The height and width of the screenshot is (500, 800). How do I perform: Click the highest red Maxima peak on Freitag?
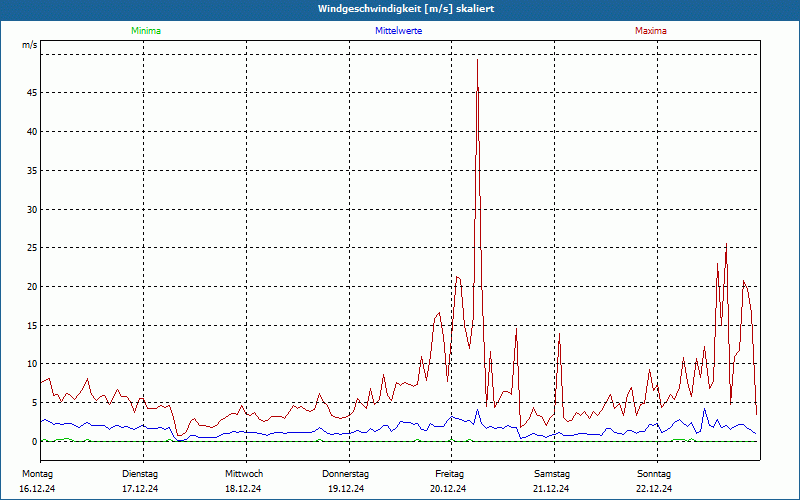[x=477, y=61]
